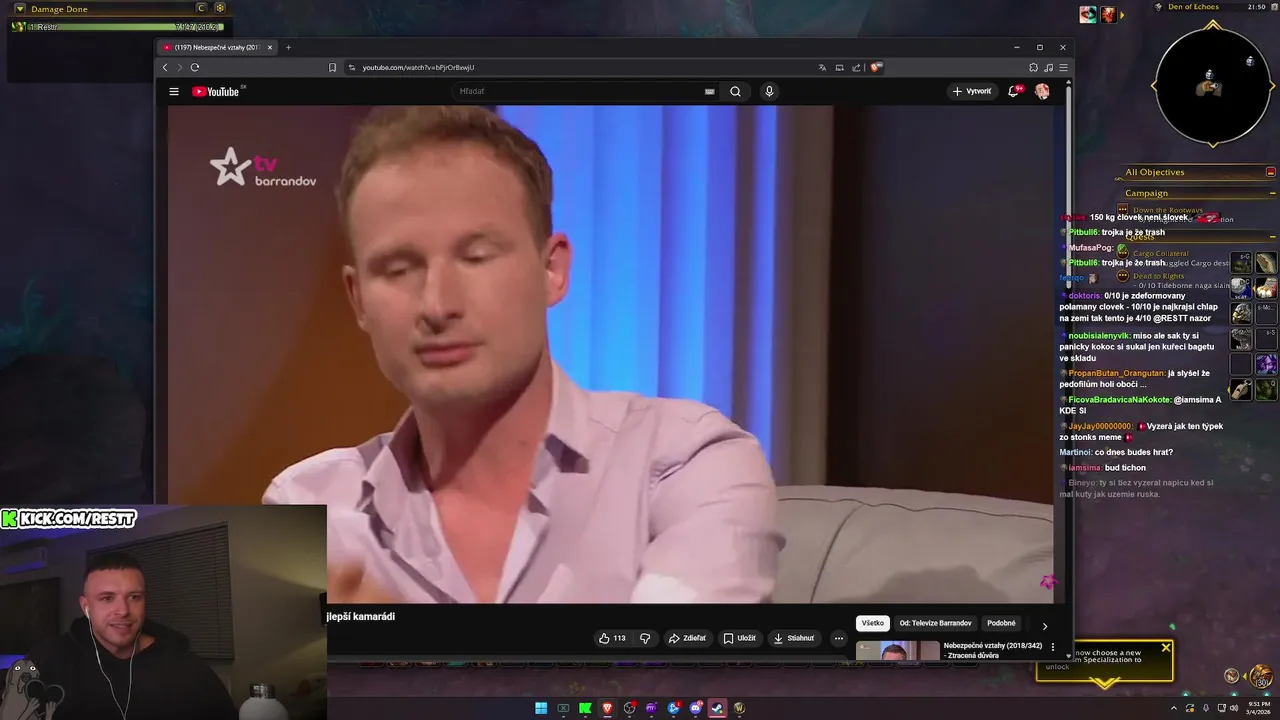Bookmark this page with the bookmark icon
This screenshot has width=1280, height=720.
tap(332, 67)
